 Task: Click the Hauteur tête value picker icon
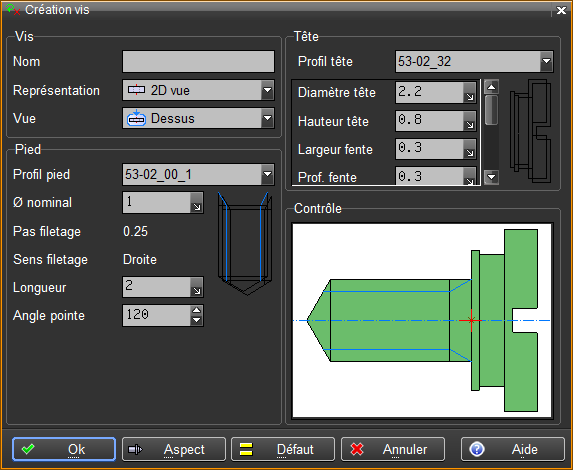470,121
